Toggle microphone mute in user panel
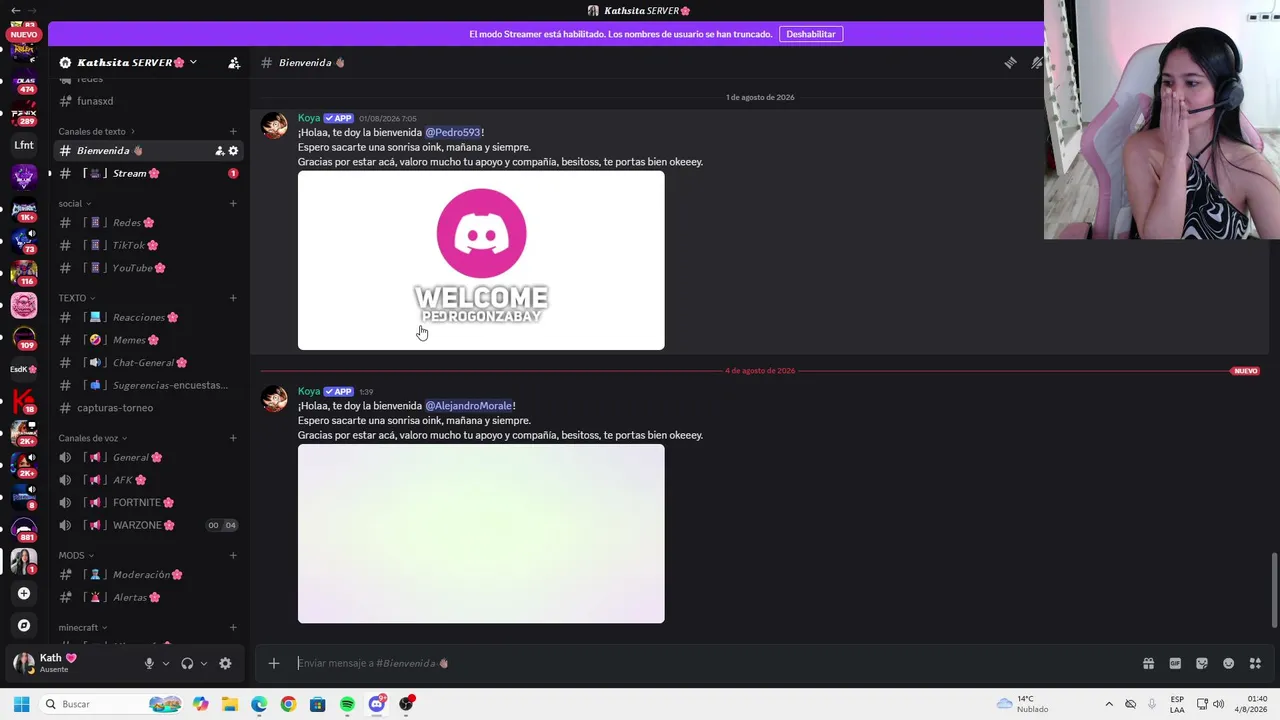This screenshot has height=720, width=1280. pyautogui.click(x=149, y=663)
